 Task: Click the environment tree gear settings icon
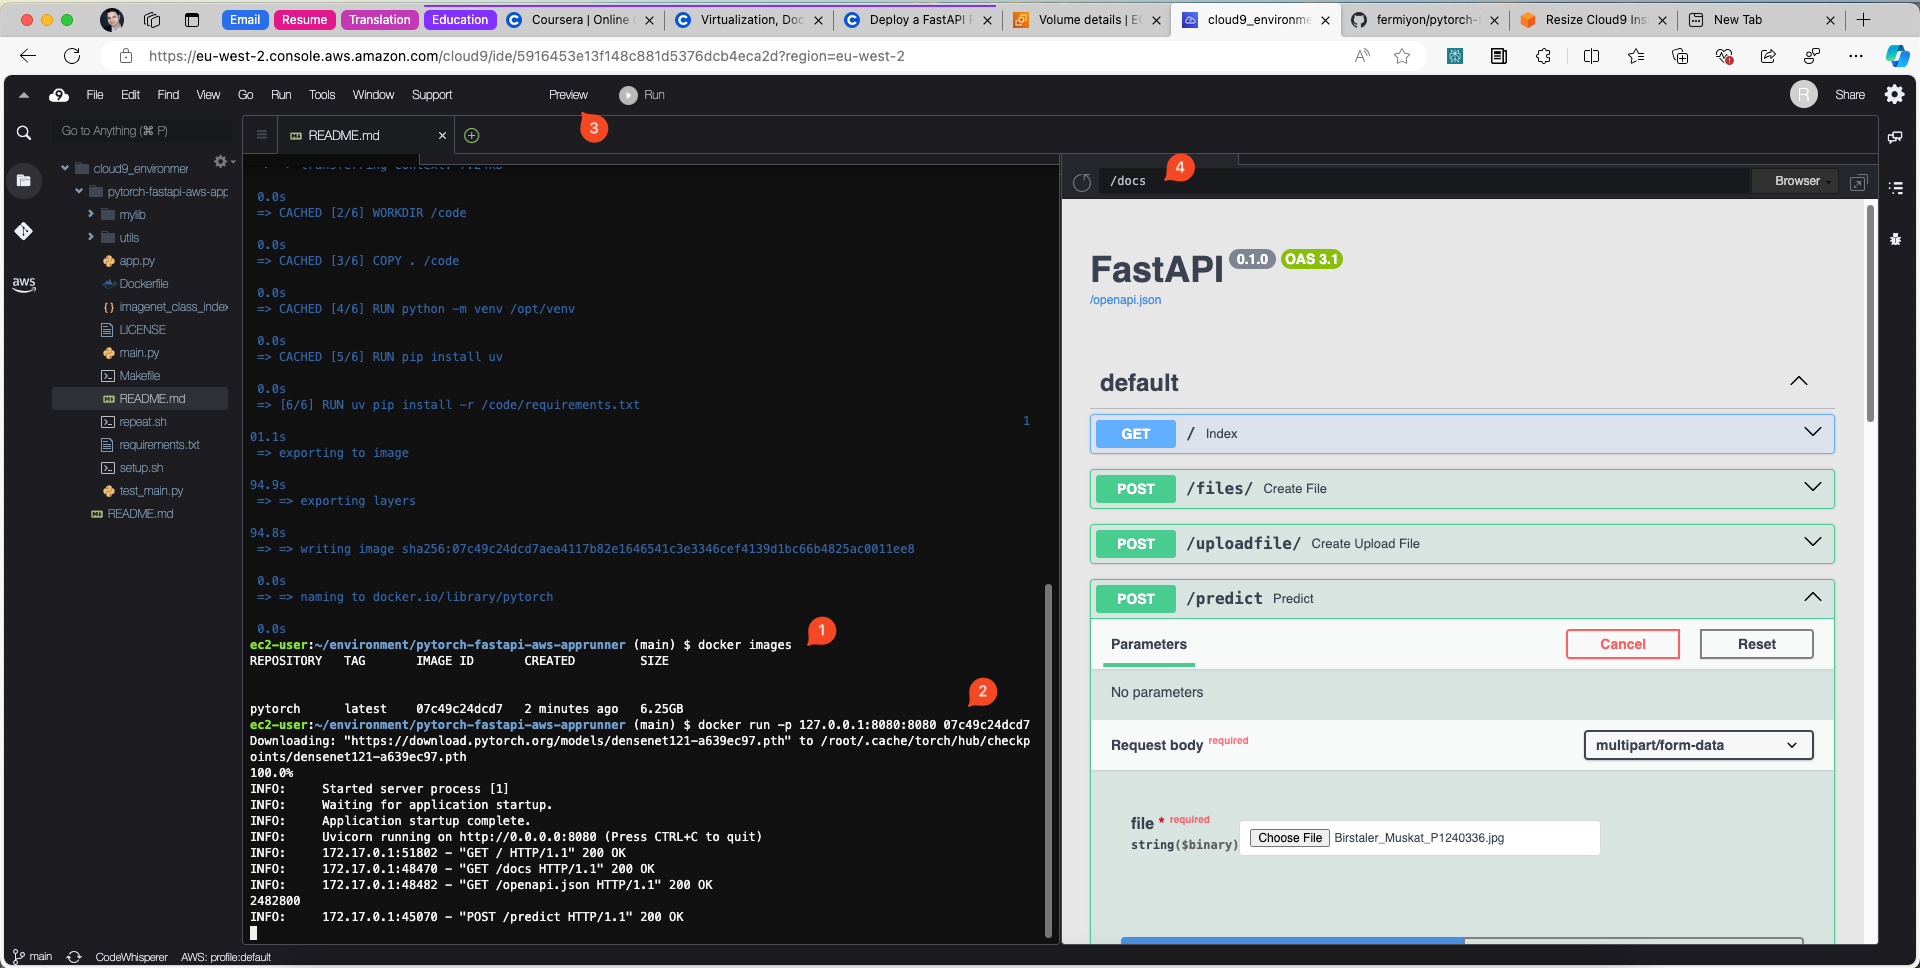221,162
